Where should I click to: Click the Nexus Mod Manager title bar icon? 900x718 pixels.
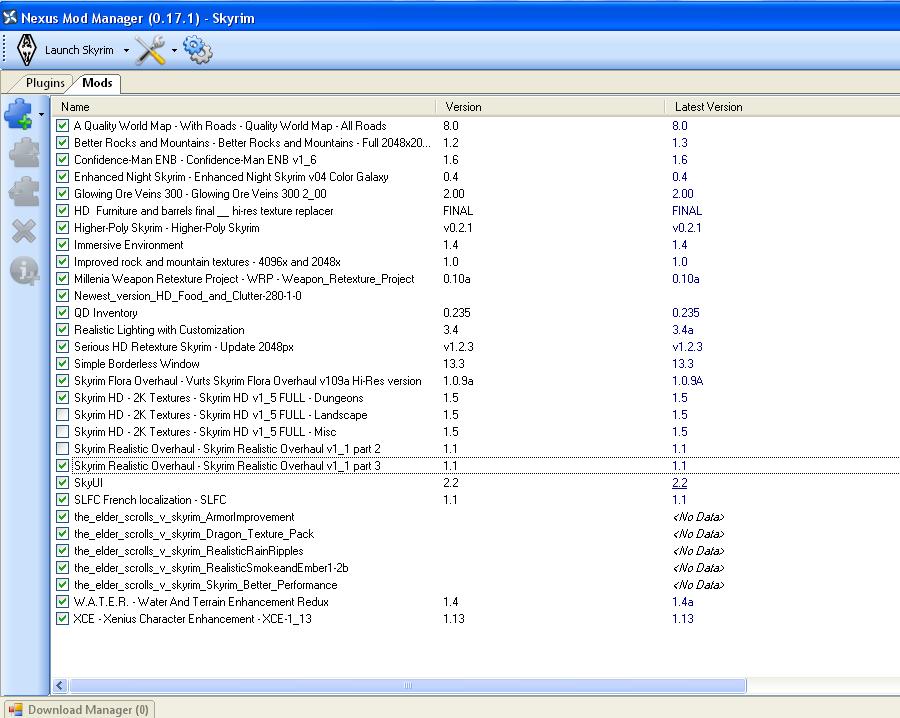coord(10,18)
